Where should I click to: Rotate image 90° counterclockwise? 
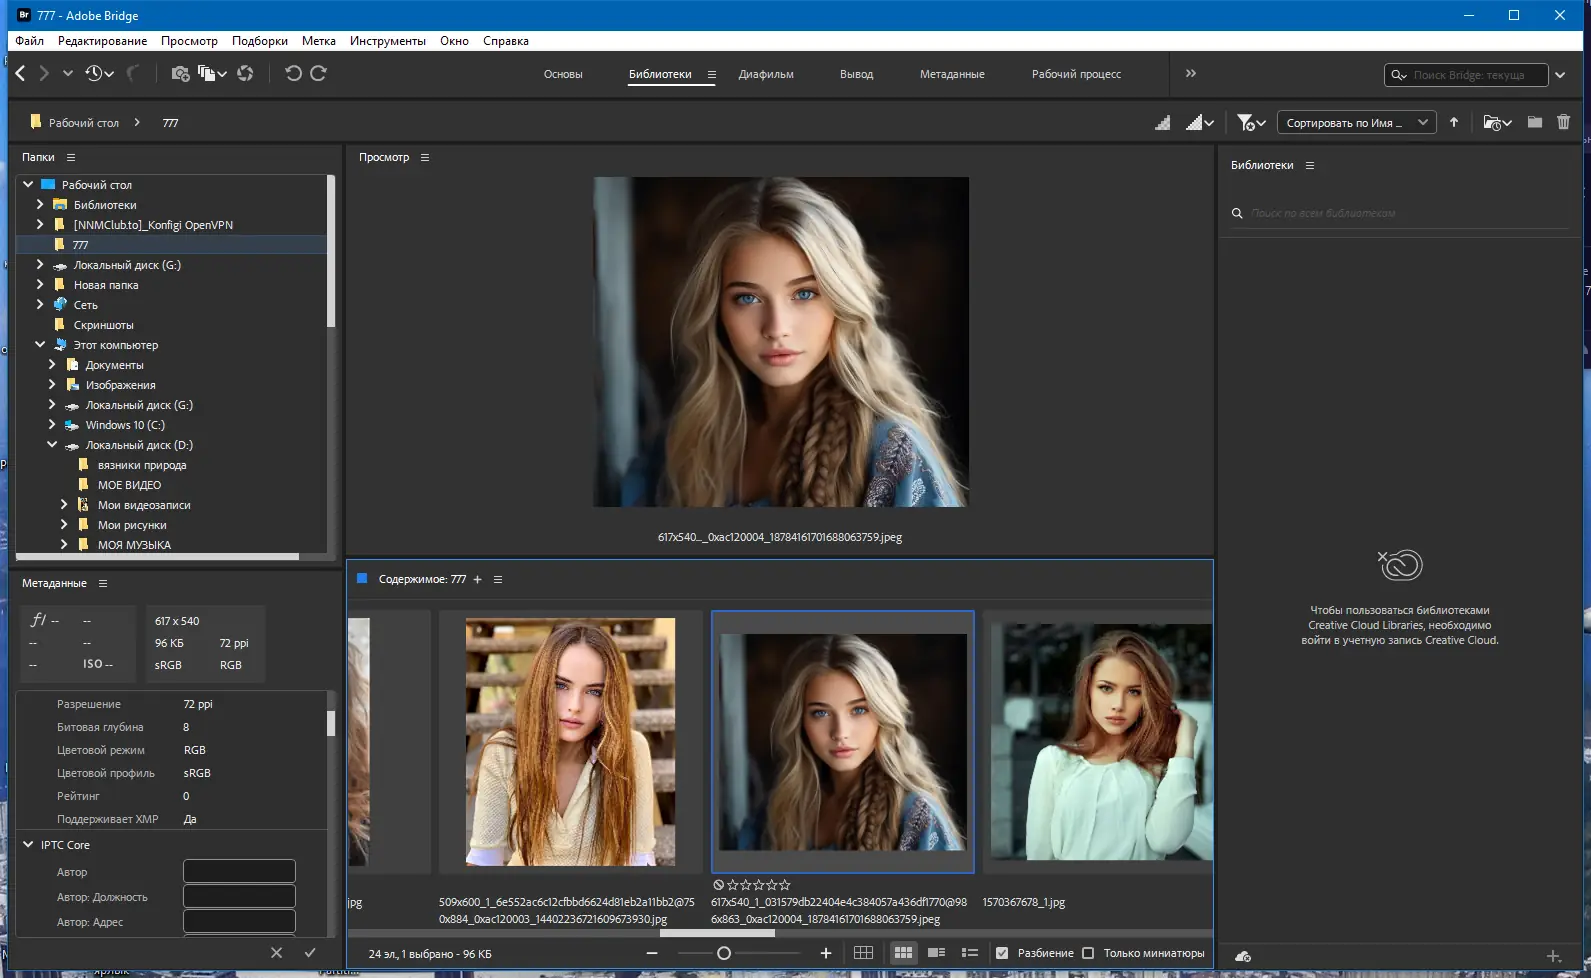tap(293, 73)
